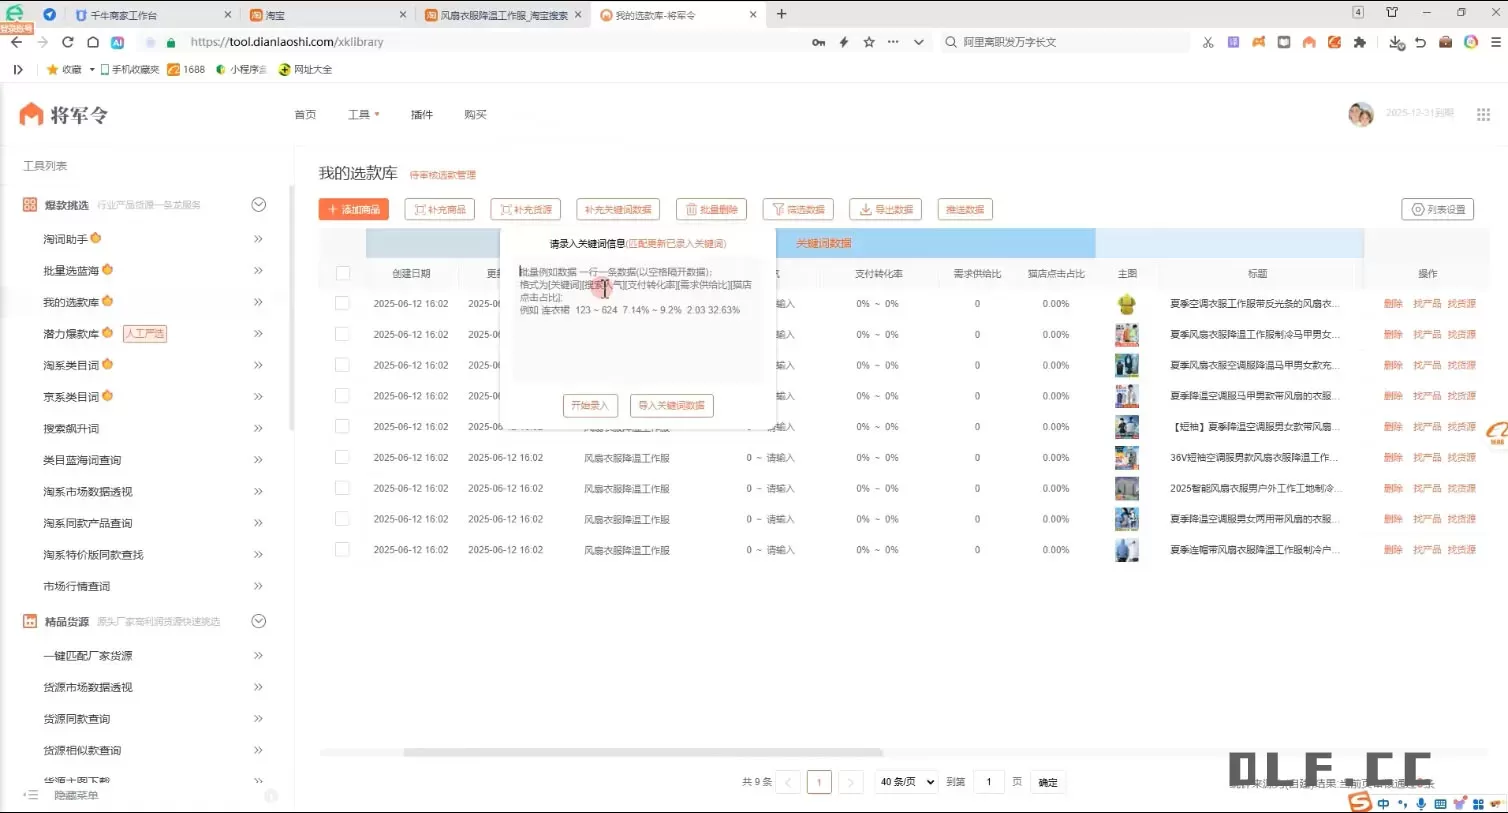Viewport: 1508px width, 813px height.
Task: Check the first product row checkbox
Action: coord(342,303)
